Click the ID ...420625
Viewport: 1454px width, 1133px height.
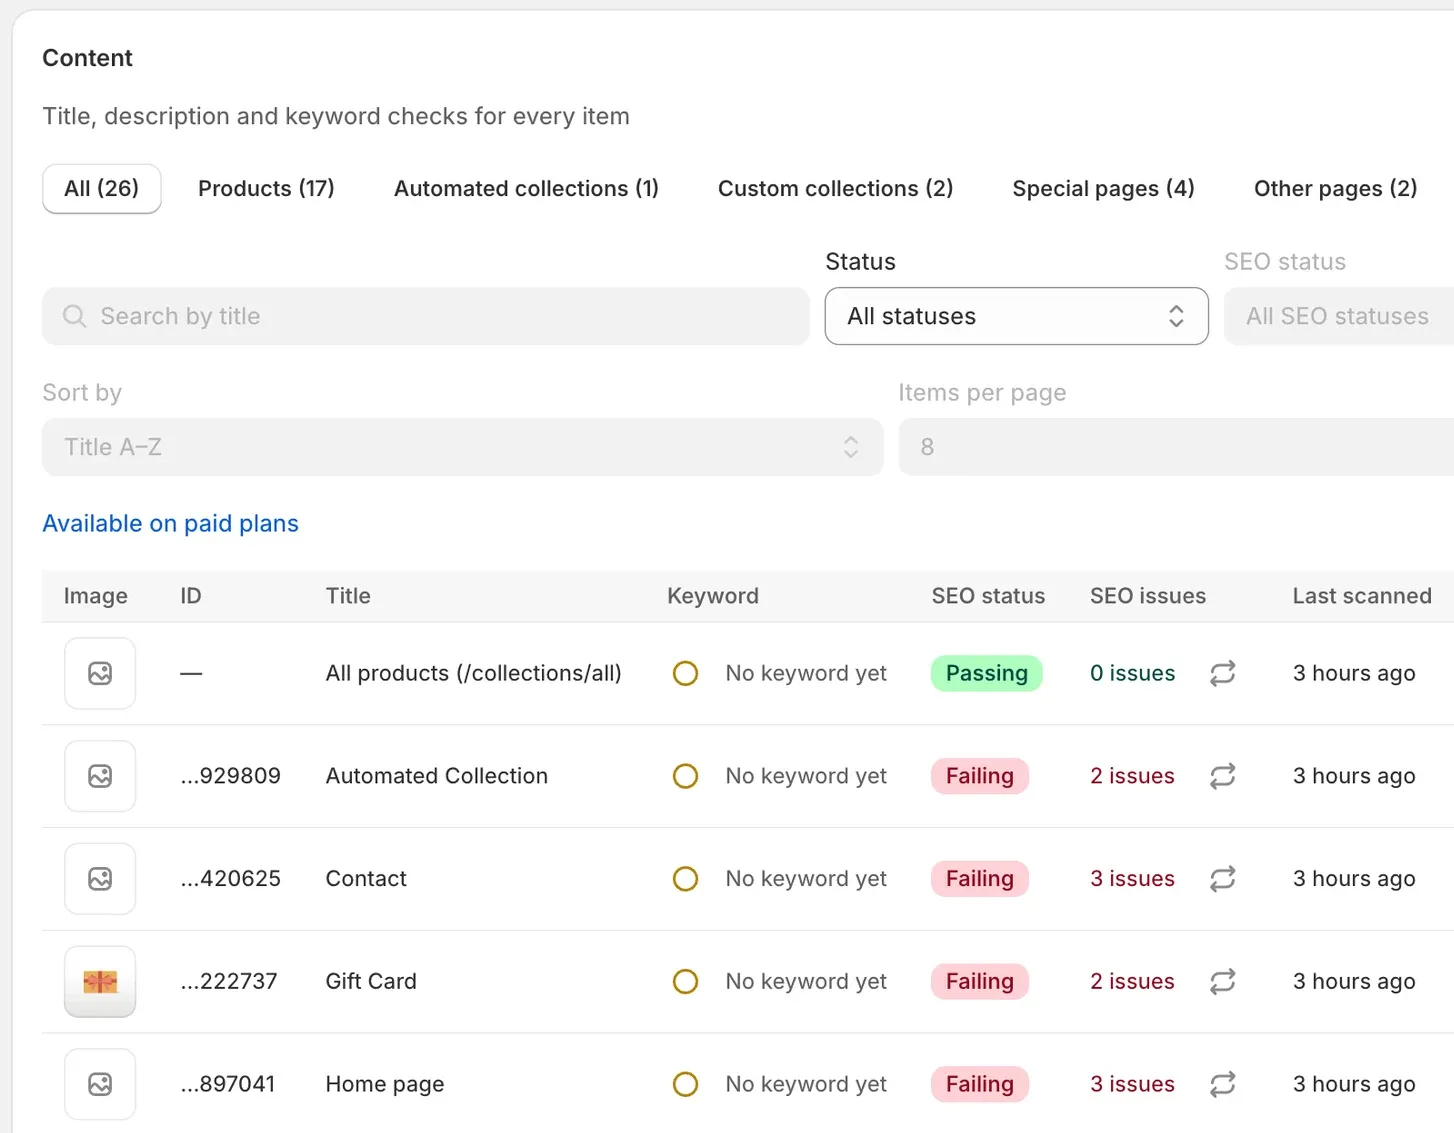tap(231, 879)
